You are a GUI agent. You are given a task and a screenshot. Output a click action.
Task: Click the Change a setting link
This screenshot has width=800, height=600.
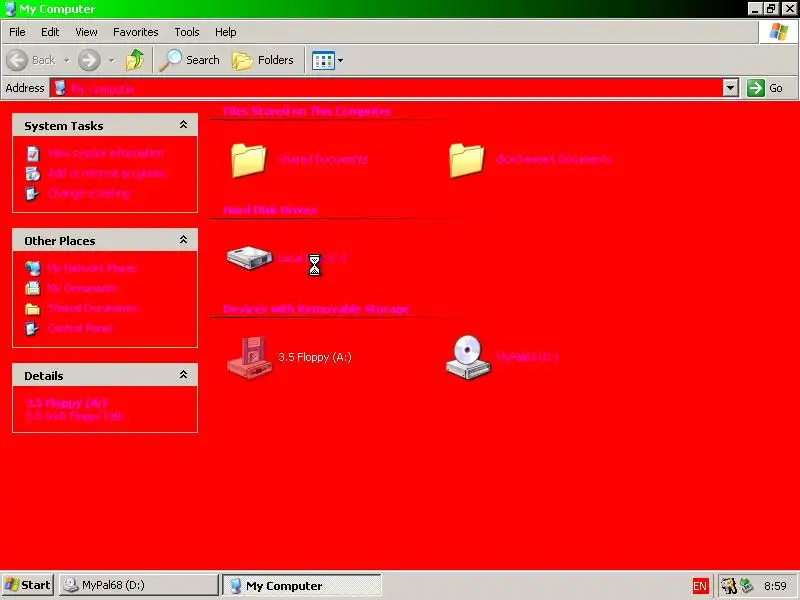tap(89, 193)
